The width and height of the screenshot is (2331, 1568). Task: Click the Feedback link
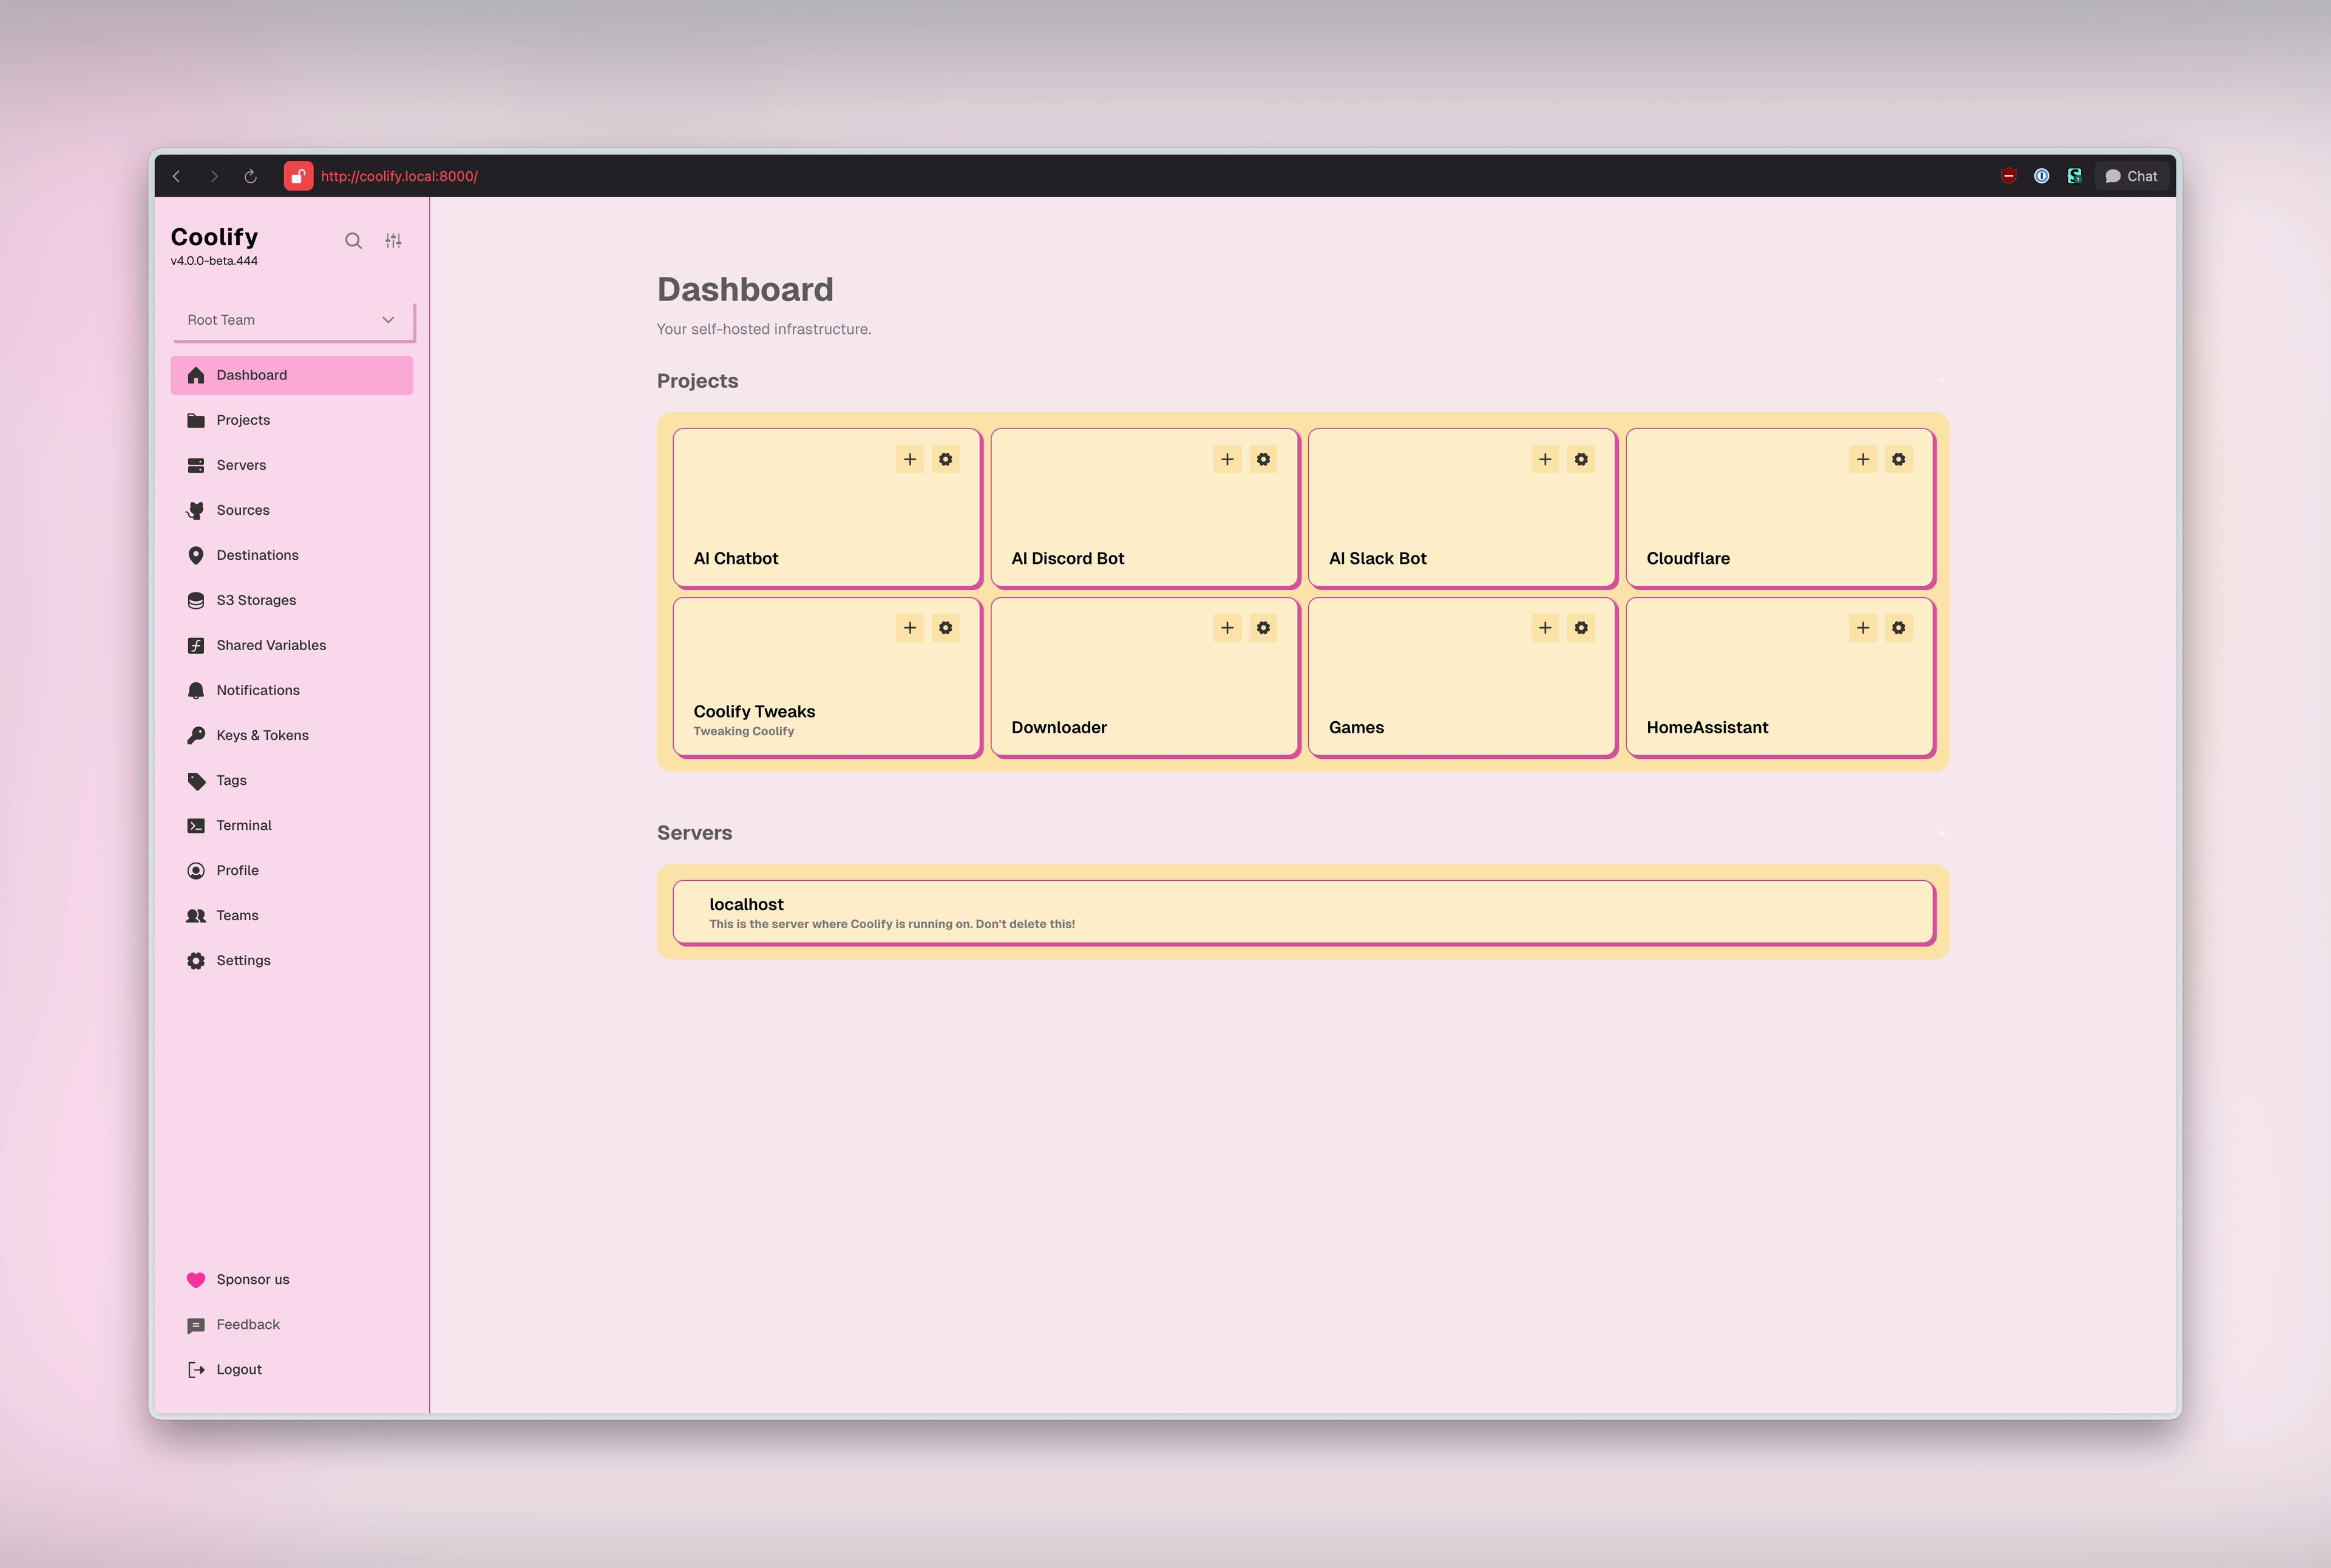247,1324
